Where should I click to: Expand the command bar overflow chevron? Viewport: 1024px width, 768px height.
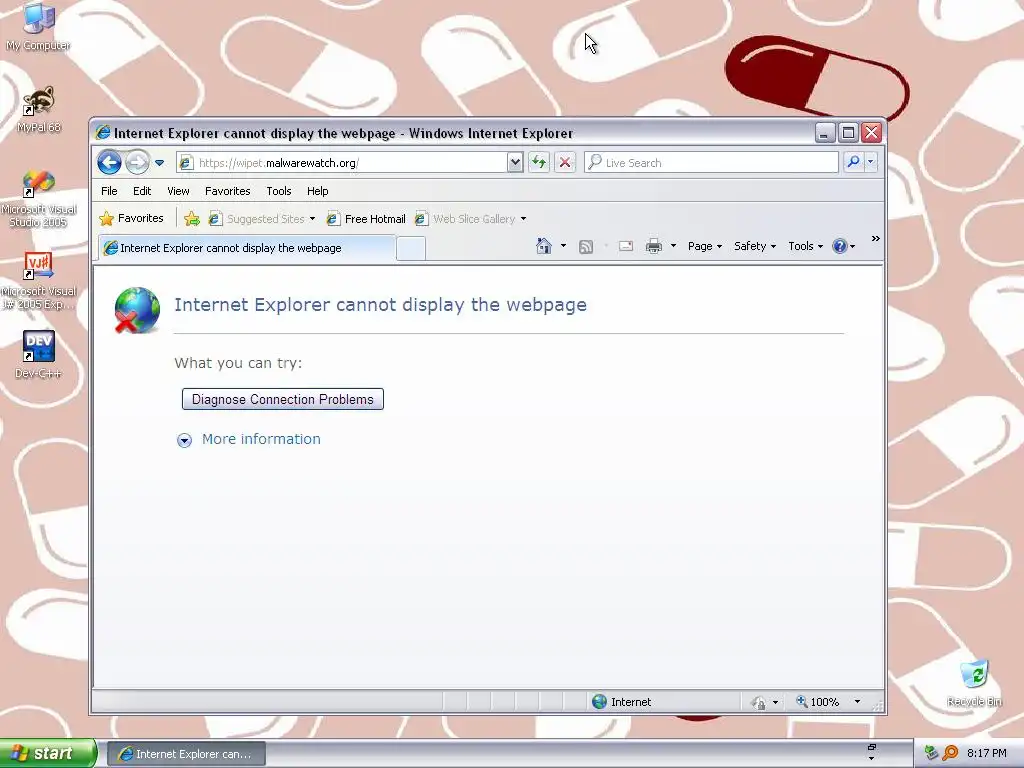[875, 239]
